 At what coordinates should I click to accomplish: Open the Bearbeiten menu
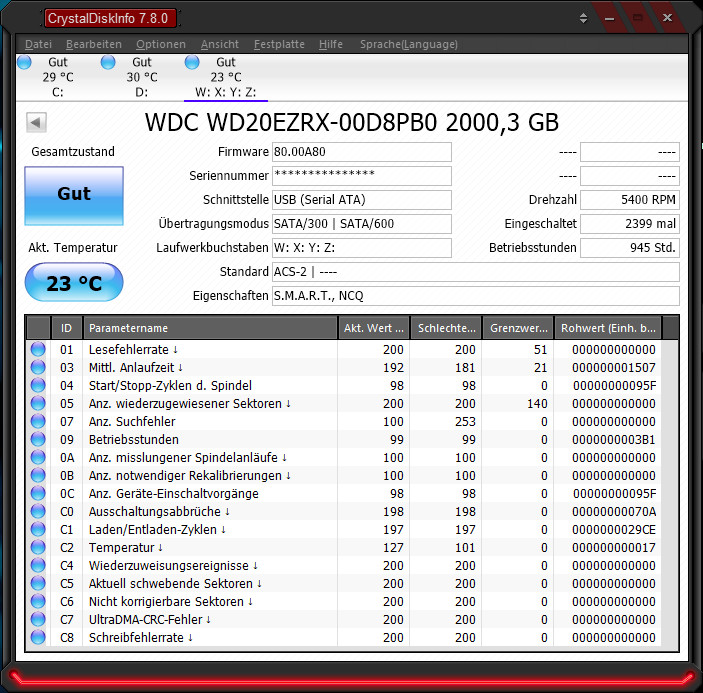click(94, 44)
